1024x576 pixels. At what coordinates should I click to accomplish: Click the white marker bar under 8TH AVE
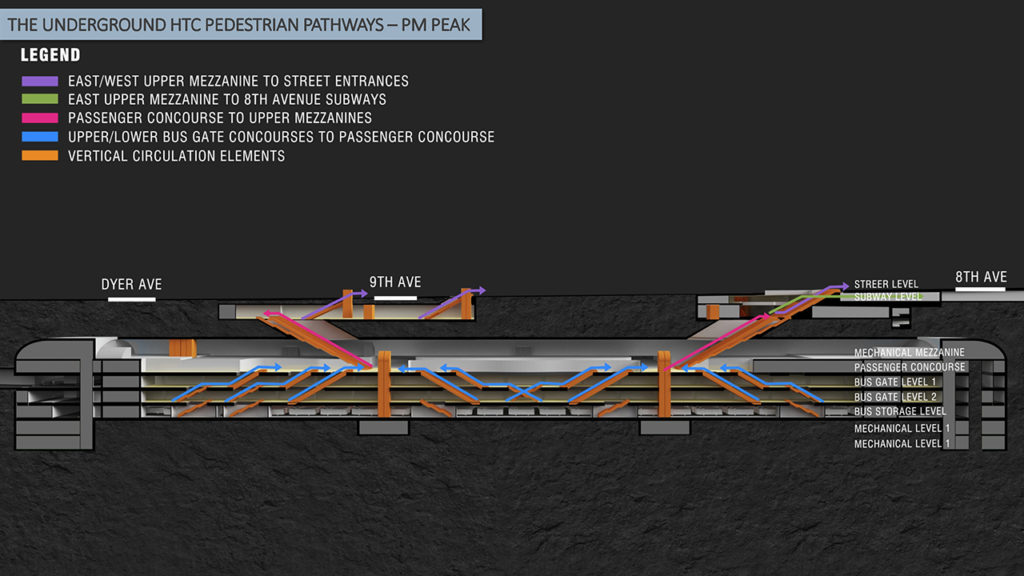coord(980,289)
